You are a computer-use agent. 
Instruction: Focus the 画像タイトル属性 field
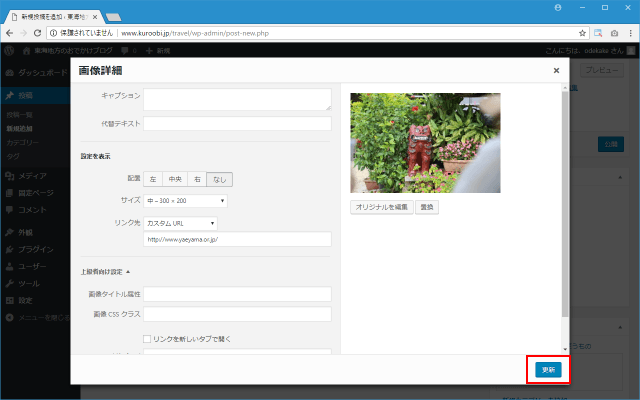click(x=237, y=294)
